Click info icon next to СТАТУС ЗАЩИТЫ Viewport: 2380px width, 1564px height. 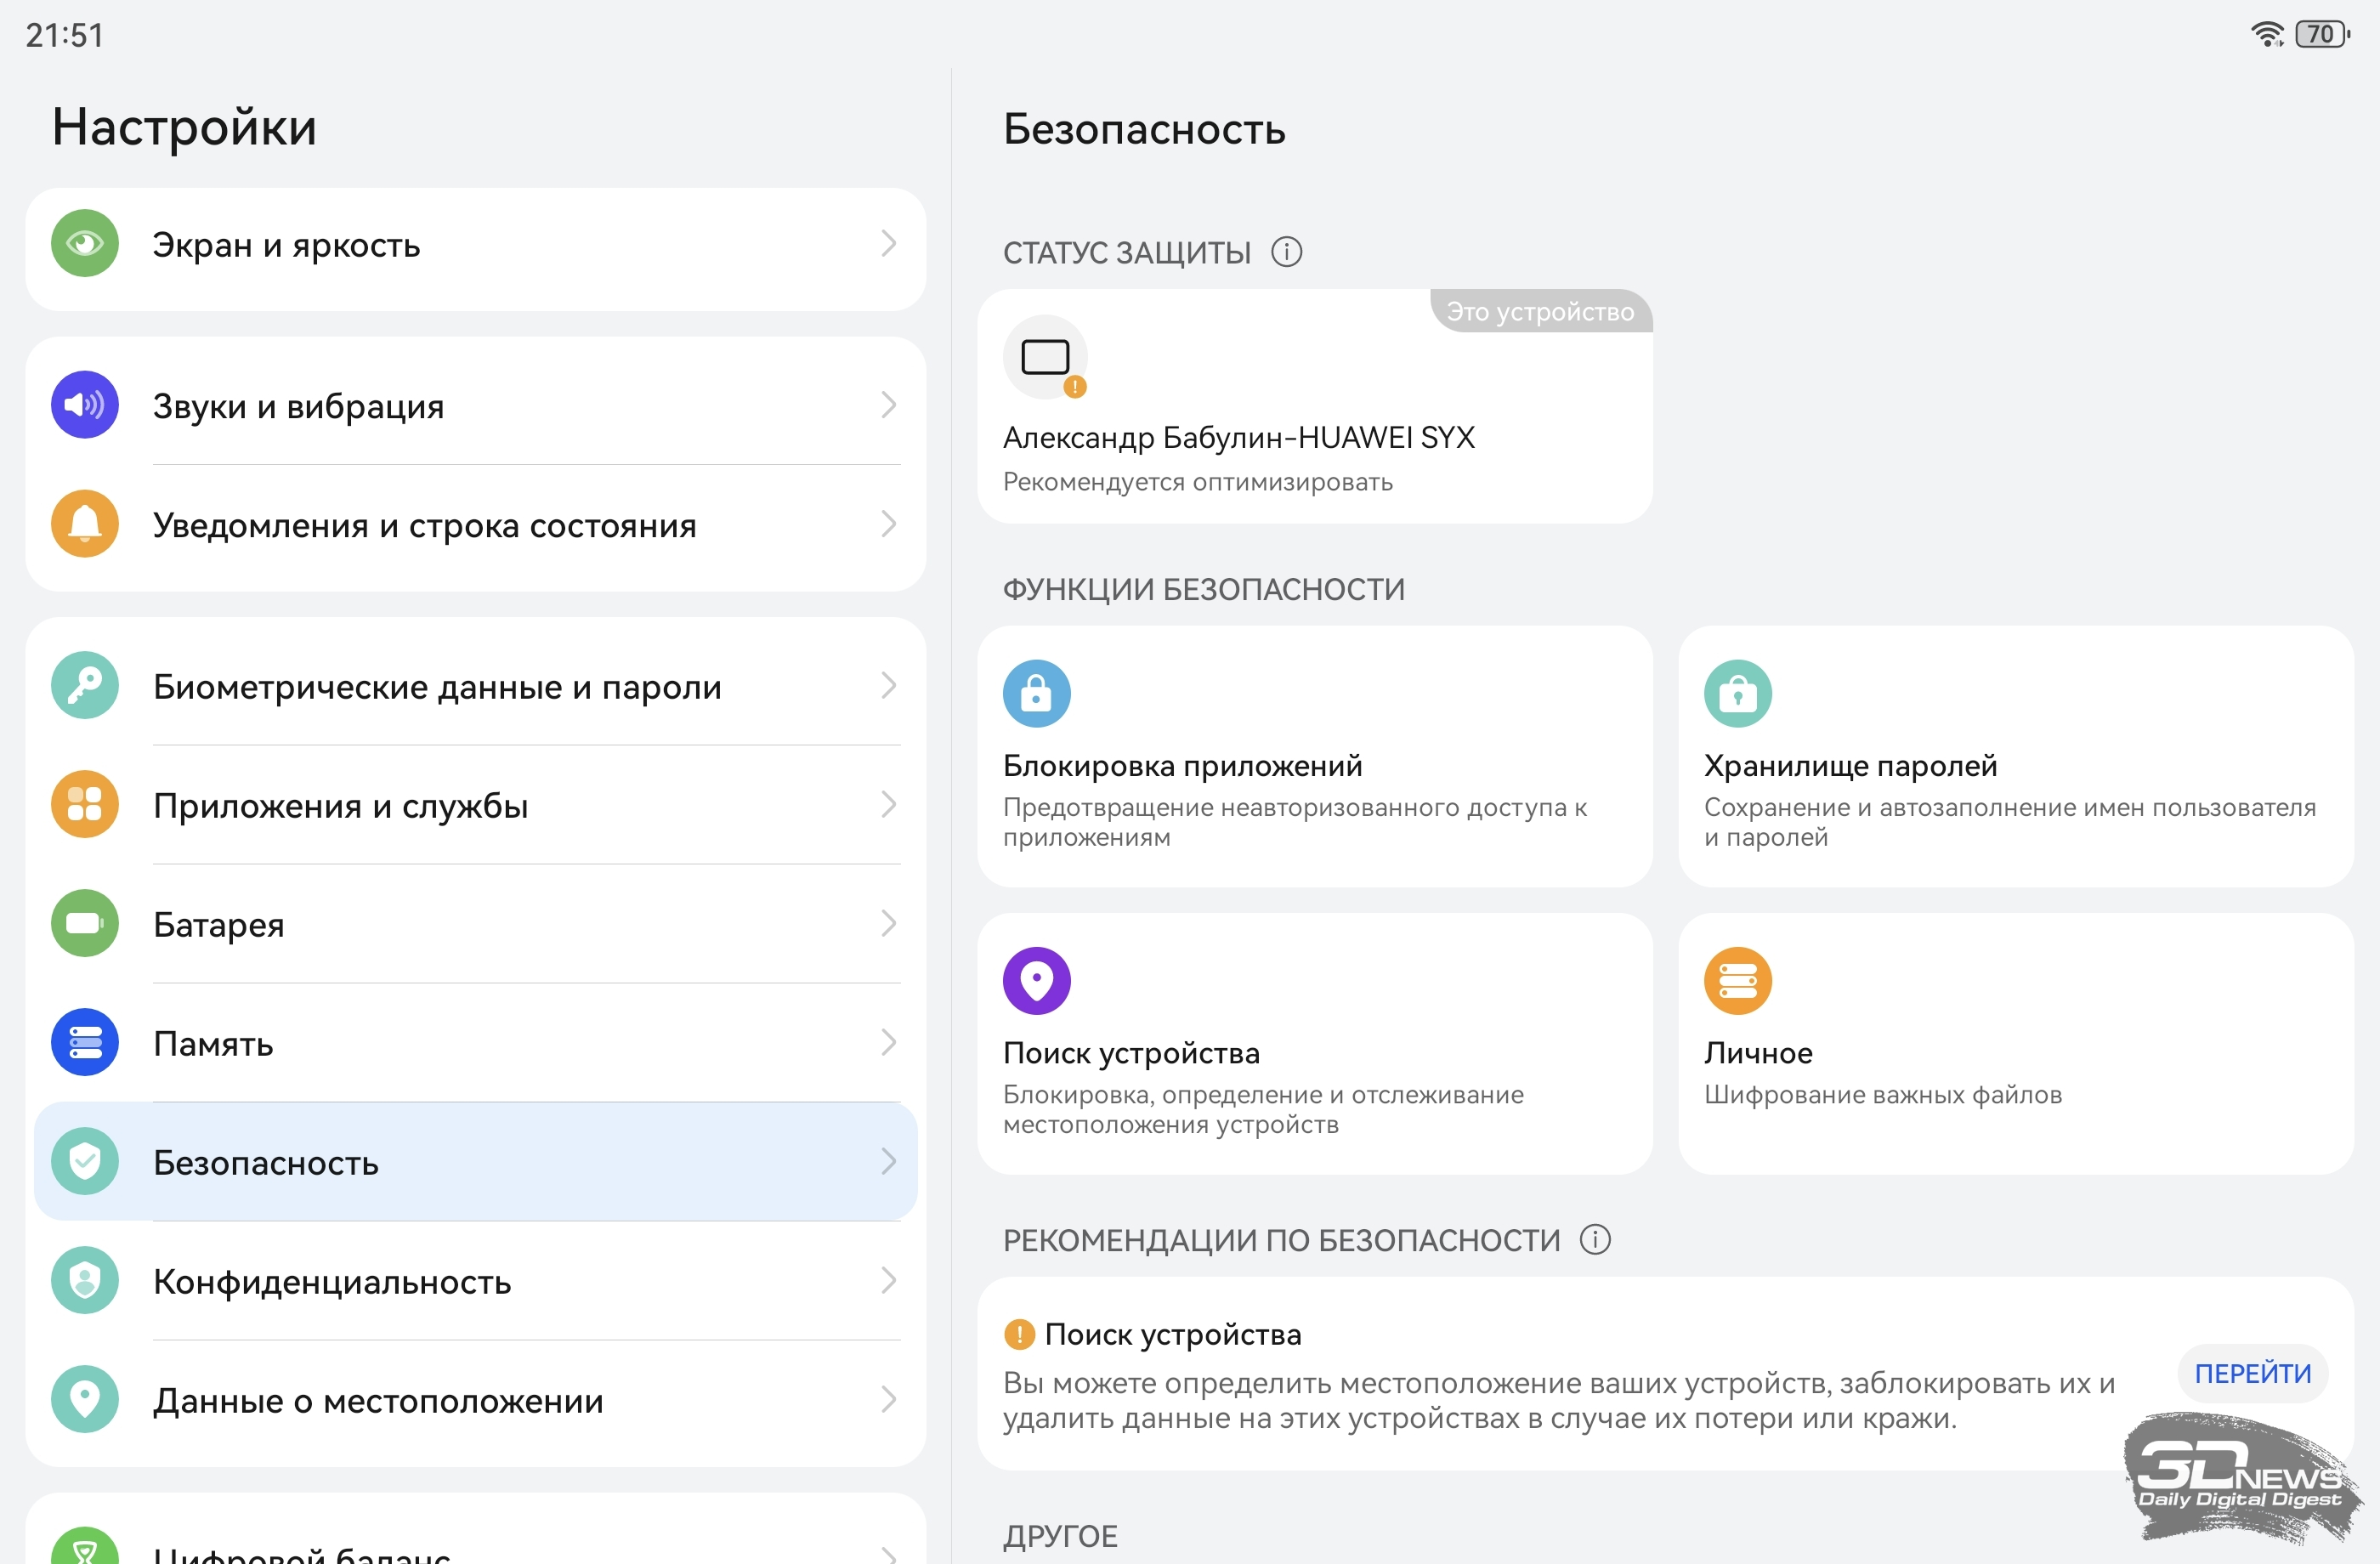pyautogui.click(x=1286, y=252)
